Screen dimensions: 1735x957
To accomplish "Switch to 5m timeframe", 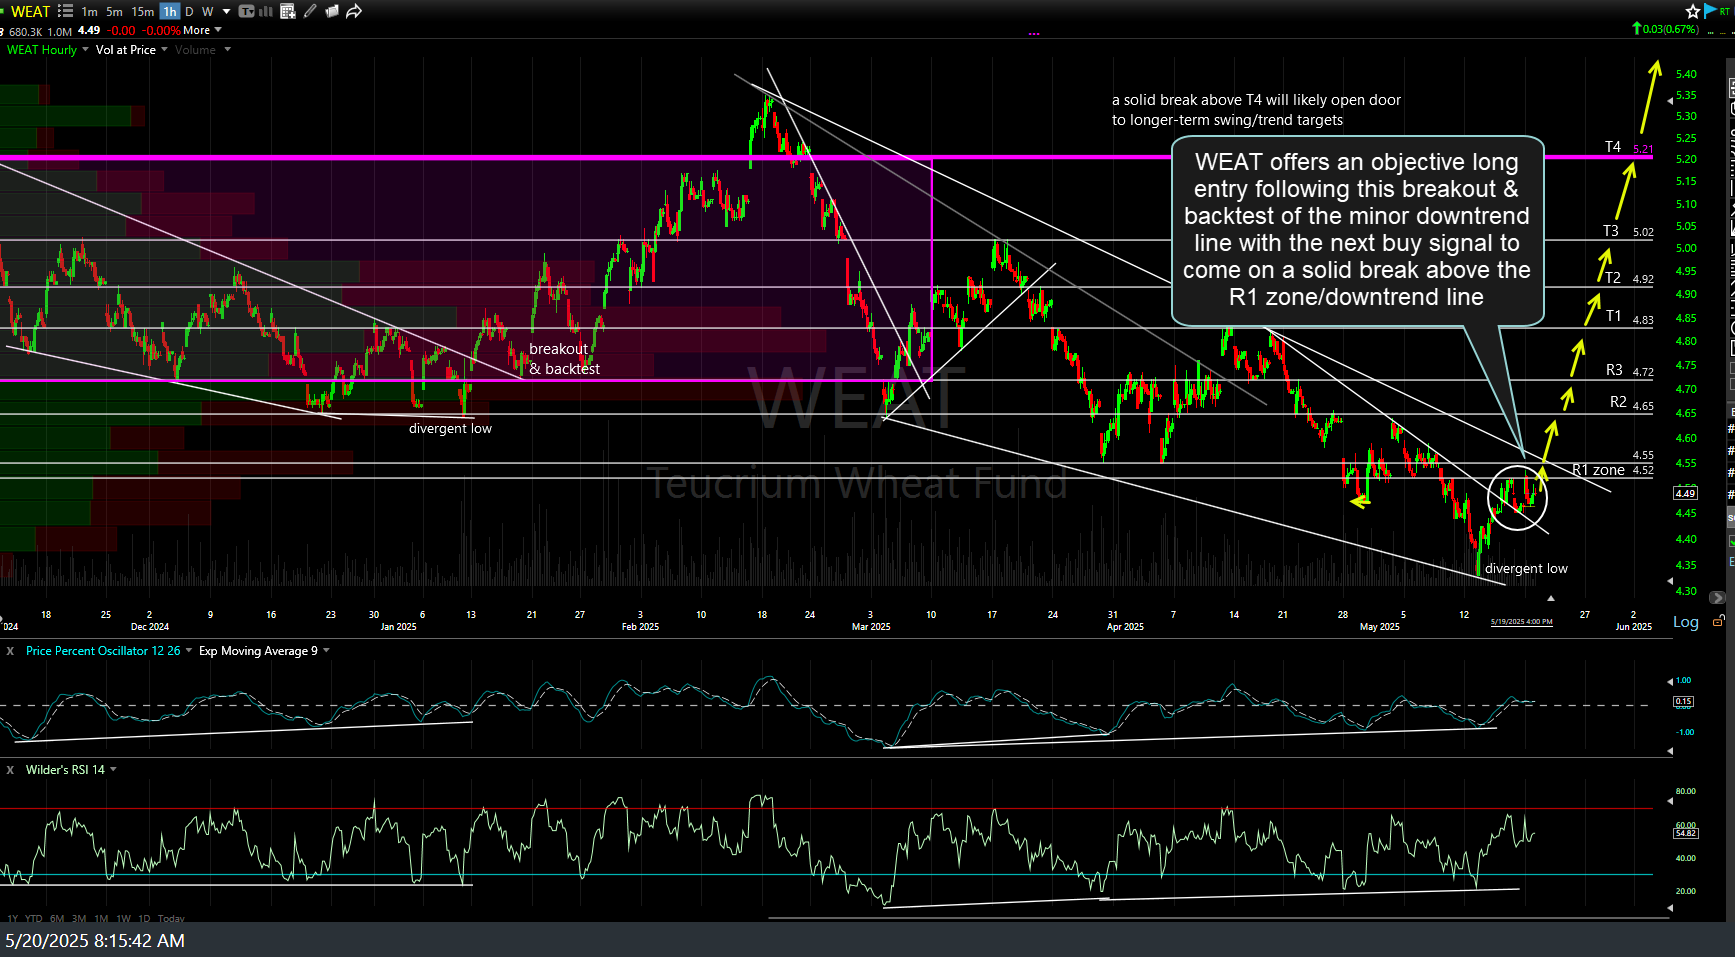I will [x=115, y=12].
